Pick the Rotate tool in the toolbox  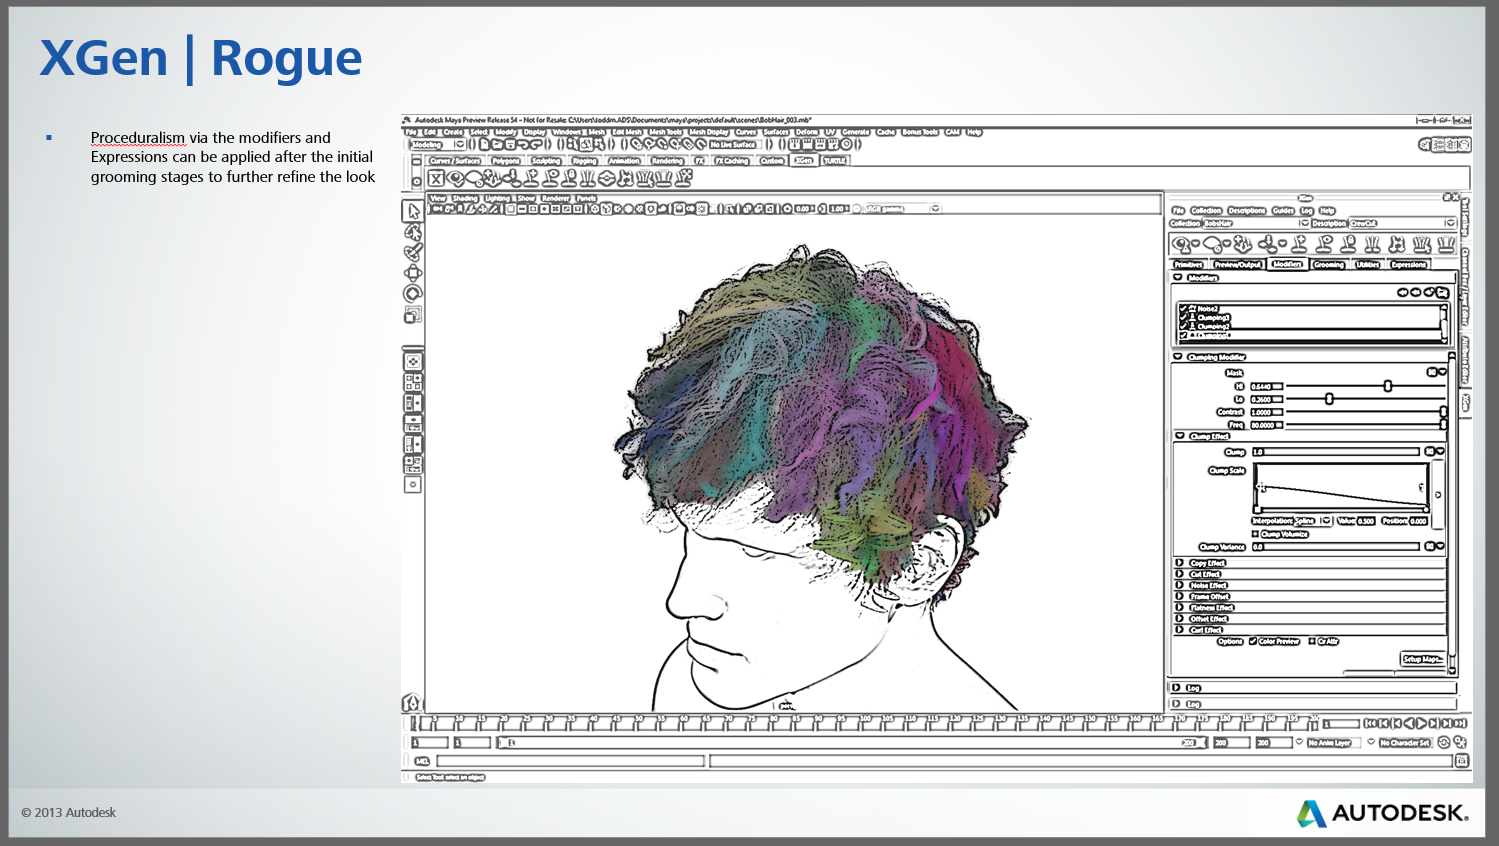(x=413, y=293)
